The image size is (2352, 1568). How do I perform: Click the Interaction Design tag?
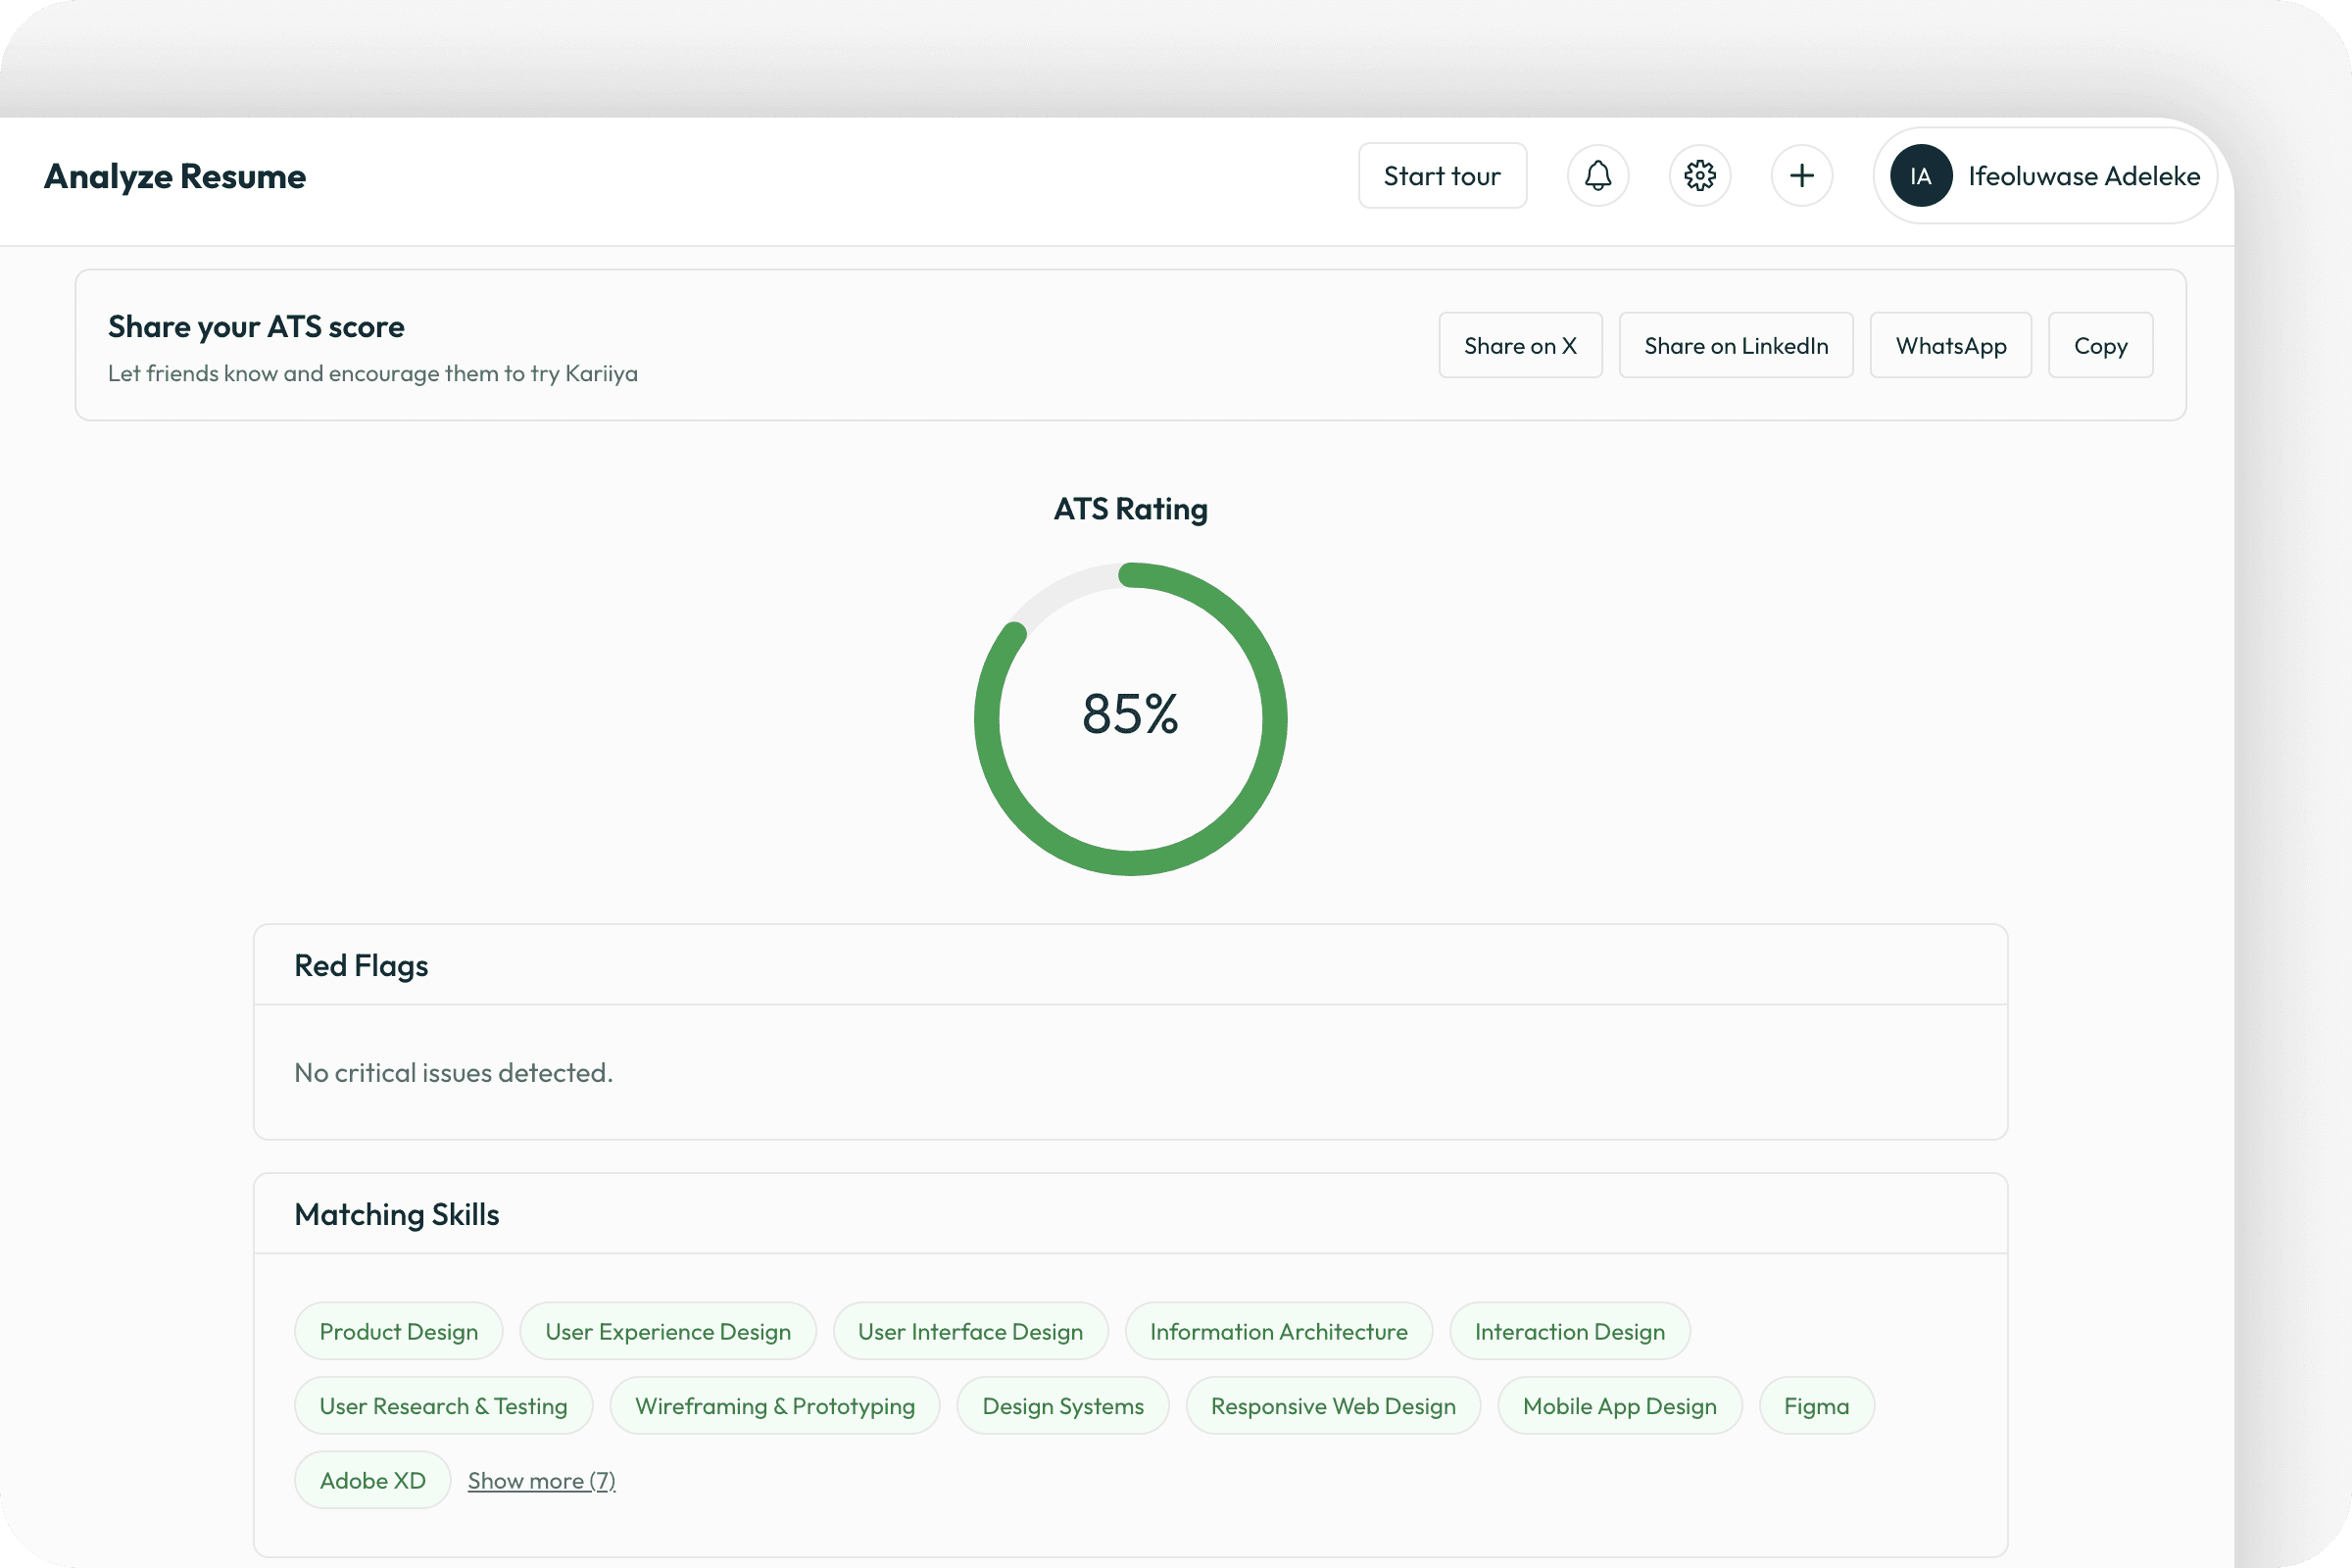pyautogui.click(x=1570, y=1331)
